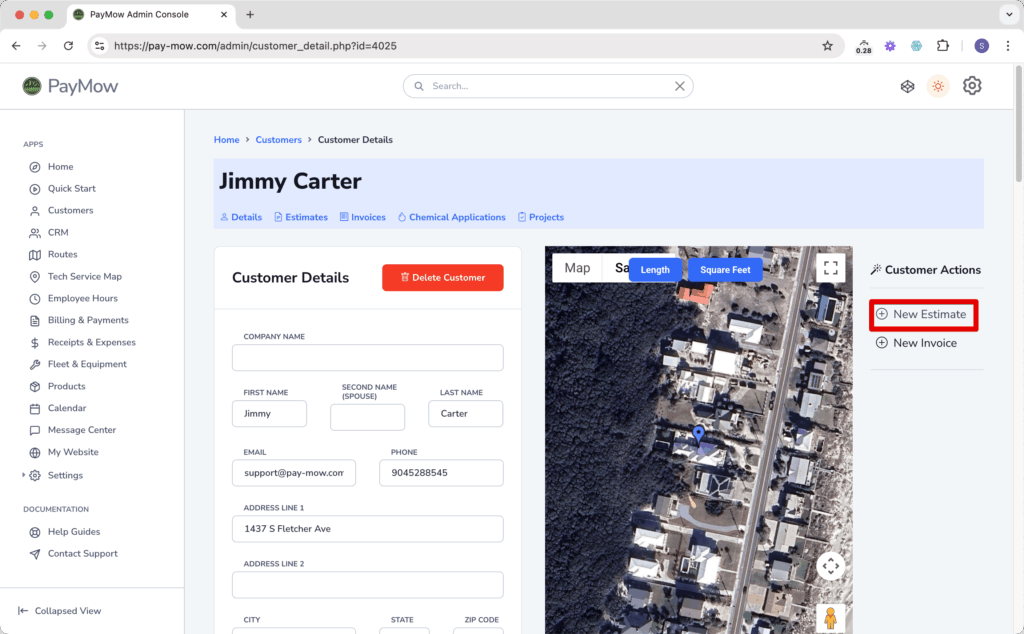Click the First Name field with Jimmy

(269, 414)
